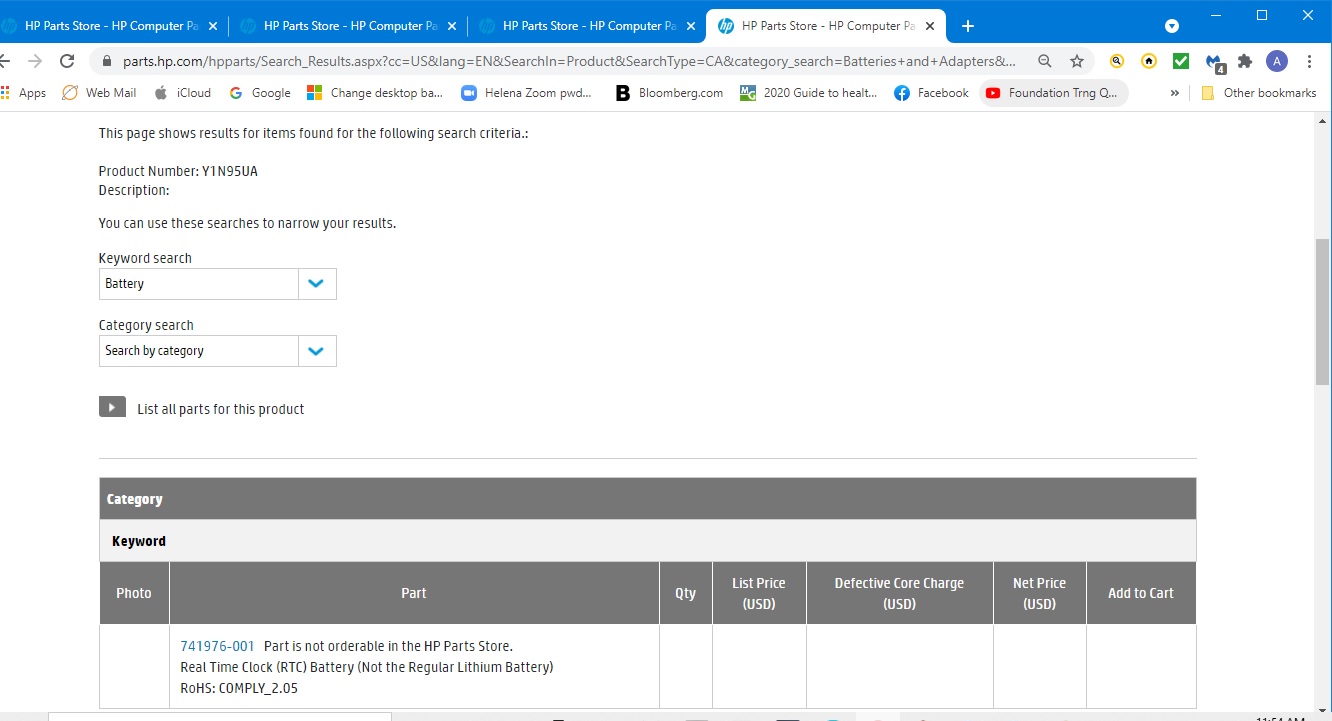Show hidden bookmarks with chevron

pos(1174,93)
